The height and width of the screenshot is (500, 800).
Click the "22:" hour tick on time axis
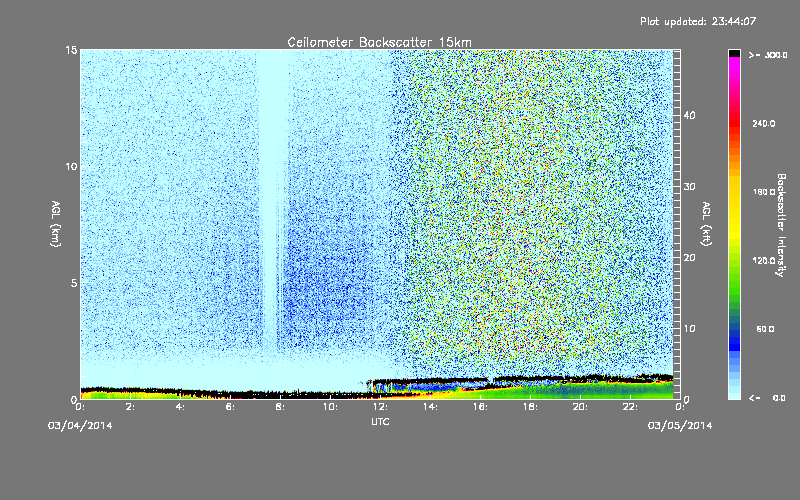point(630,407)
